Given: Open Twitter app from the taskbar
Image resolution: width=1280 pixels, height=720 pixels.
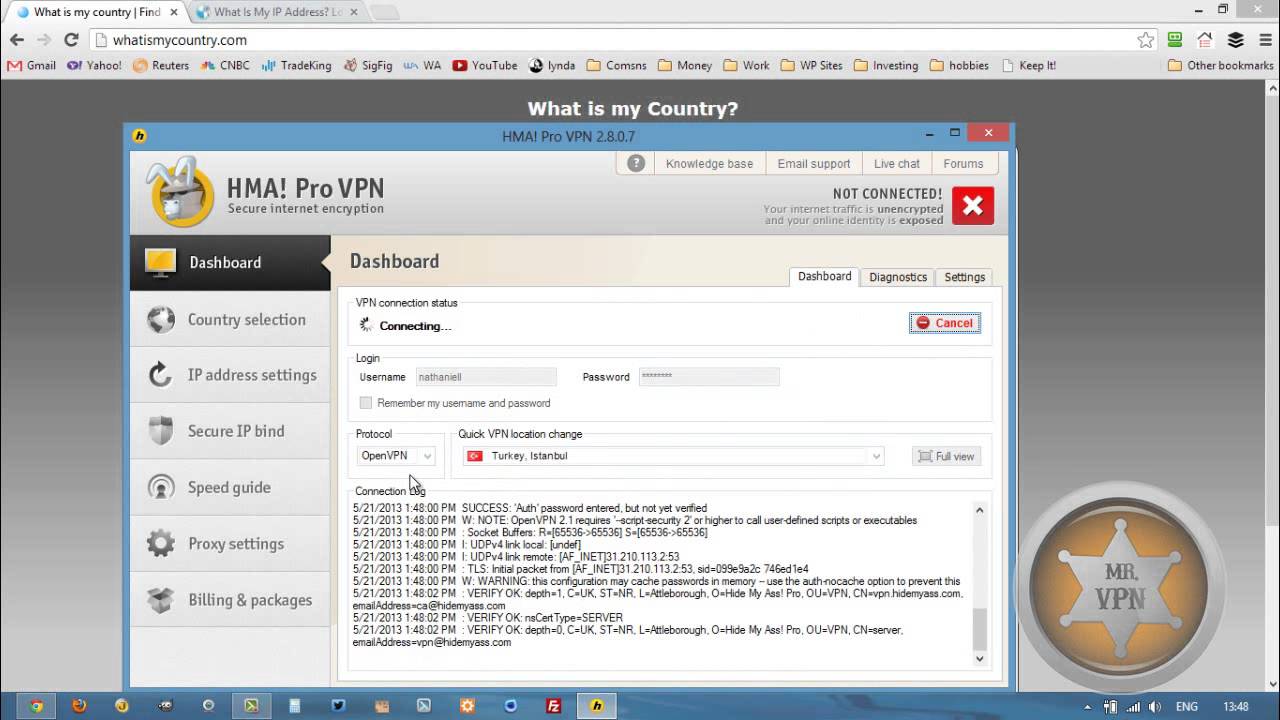Looking at the screenshot, I should [338, 705].
